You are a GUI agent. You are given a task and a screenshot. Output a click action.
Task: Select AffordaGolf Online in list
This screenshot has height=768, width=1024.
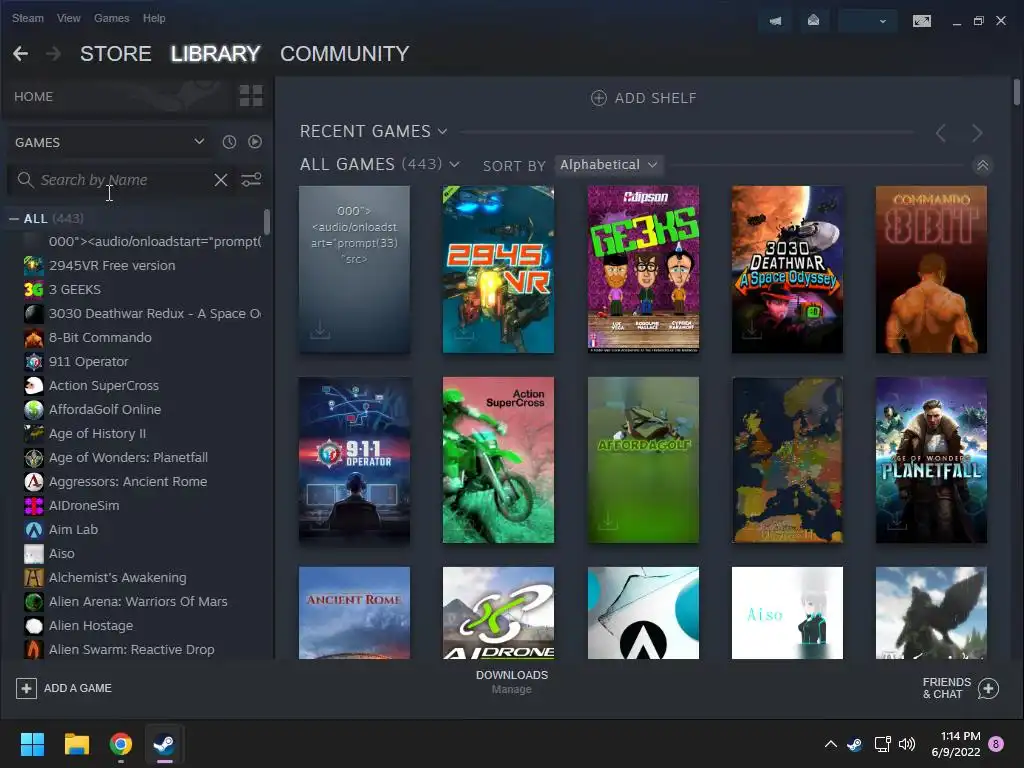[x=104, y=409]
